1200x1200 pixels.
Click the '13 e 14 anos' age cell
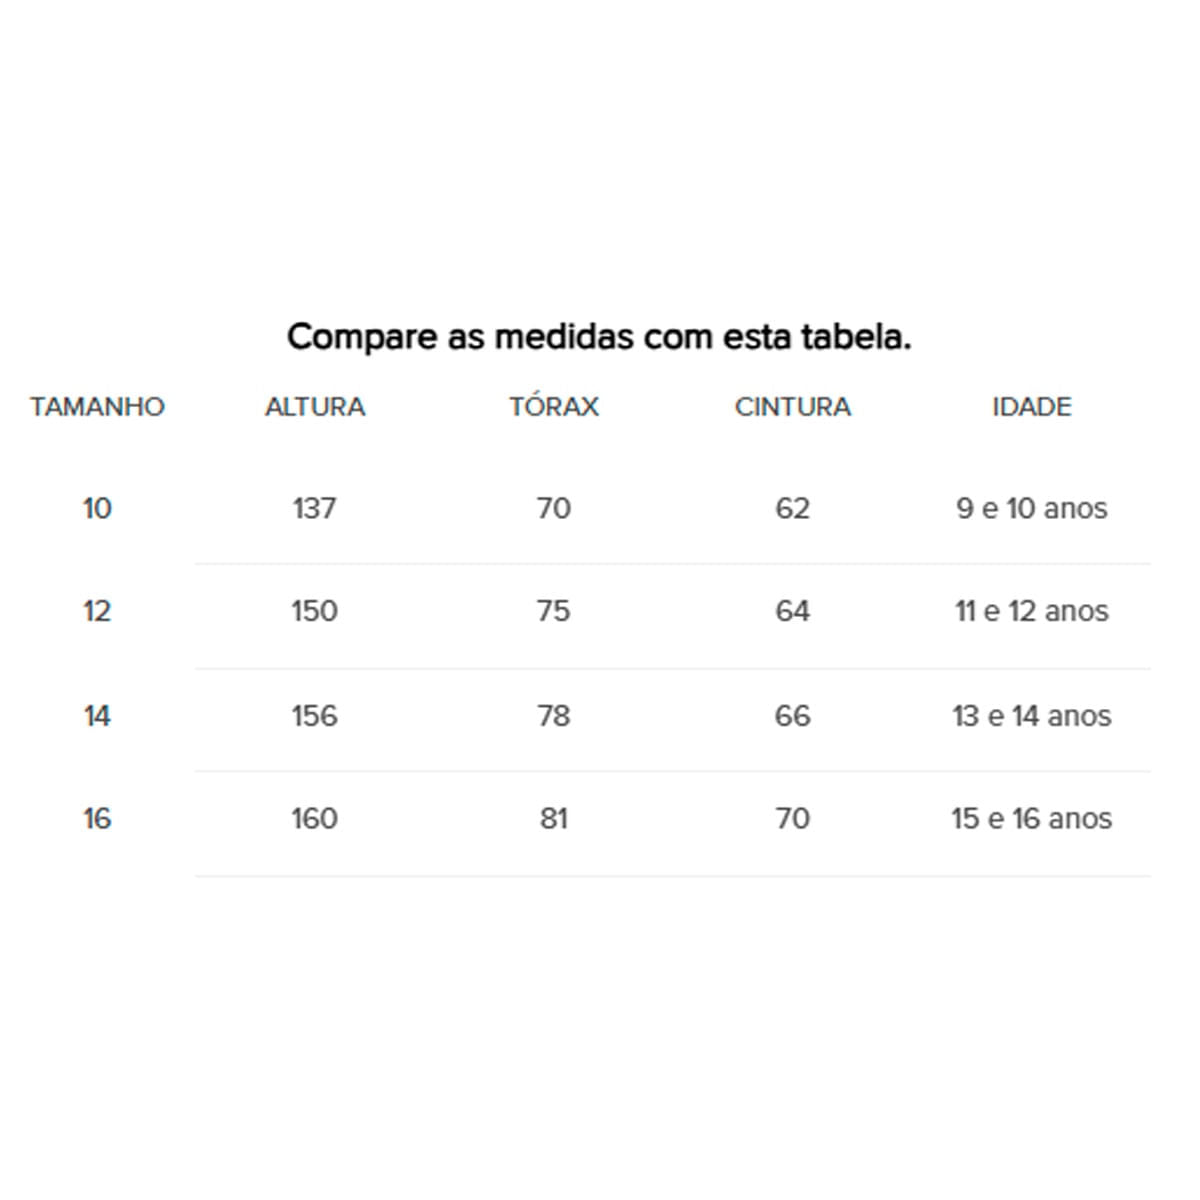coord(1031,716)
